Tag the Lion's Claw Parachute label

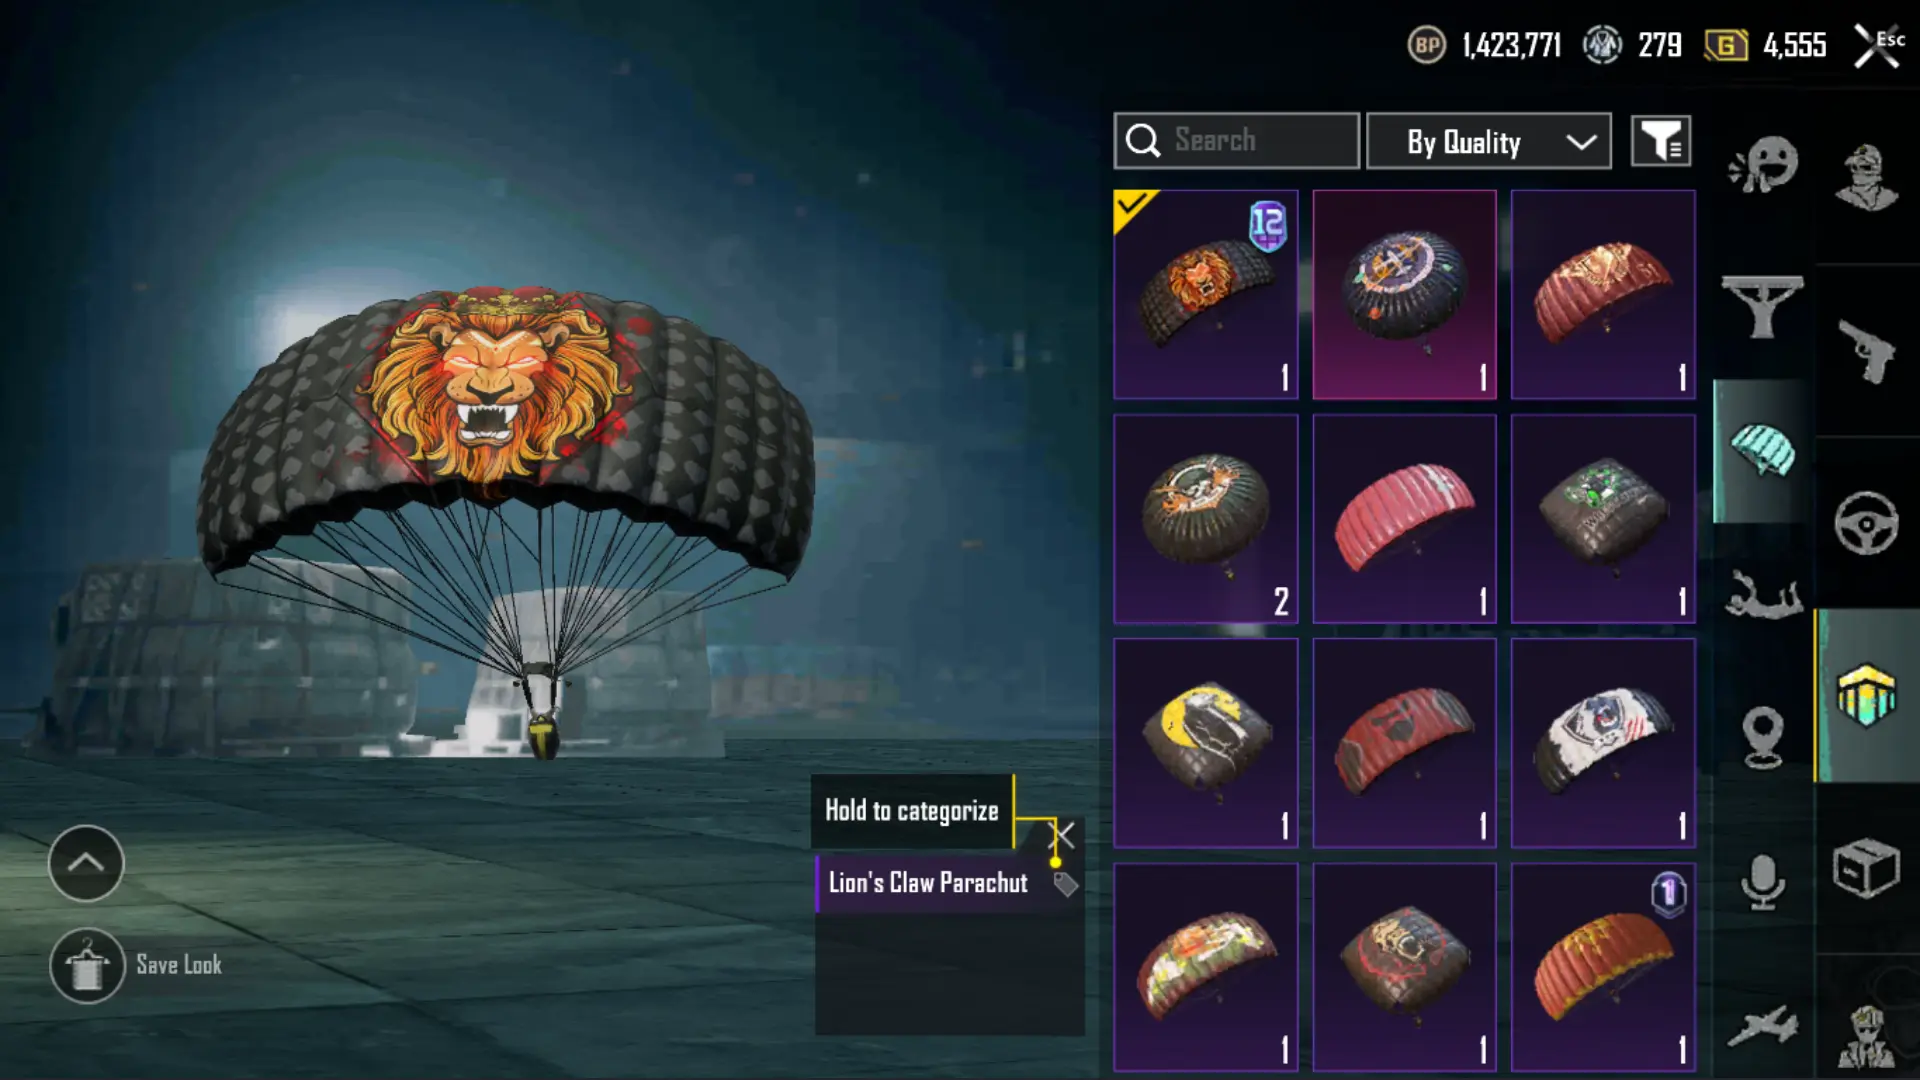pos(1065,884)
